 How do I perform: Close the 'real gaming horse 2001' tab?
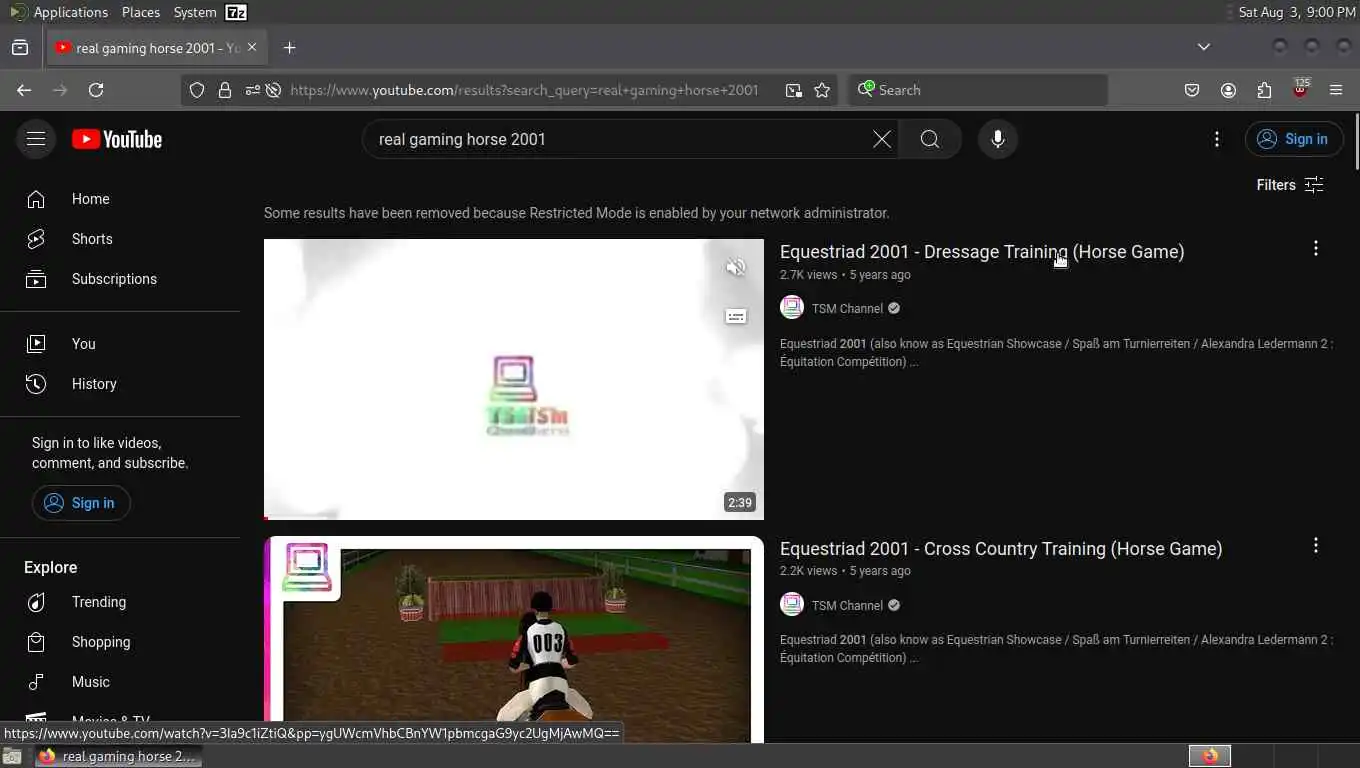point(252,47)
